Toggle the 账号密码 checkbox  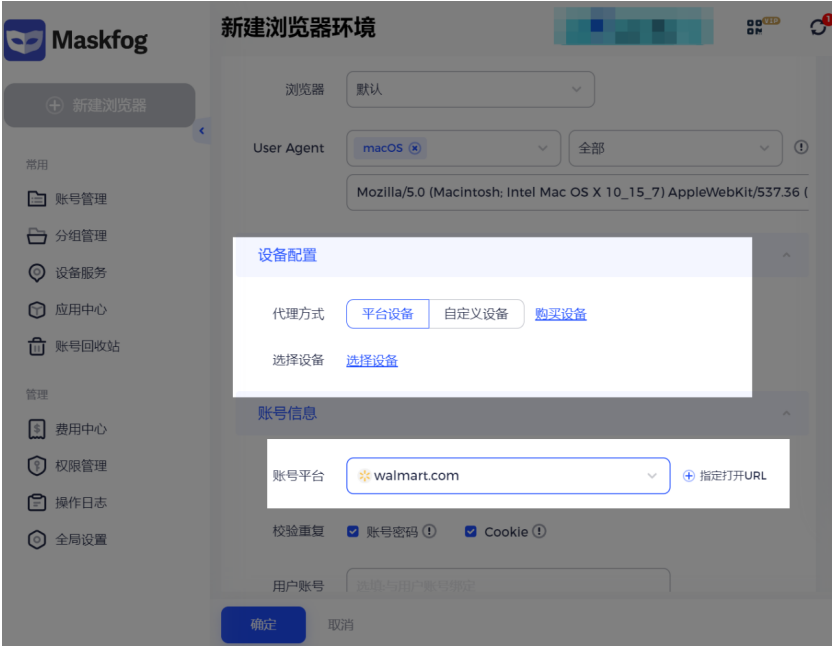[x=353, y=531]
